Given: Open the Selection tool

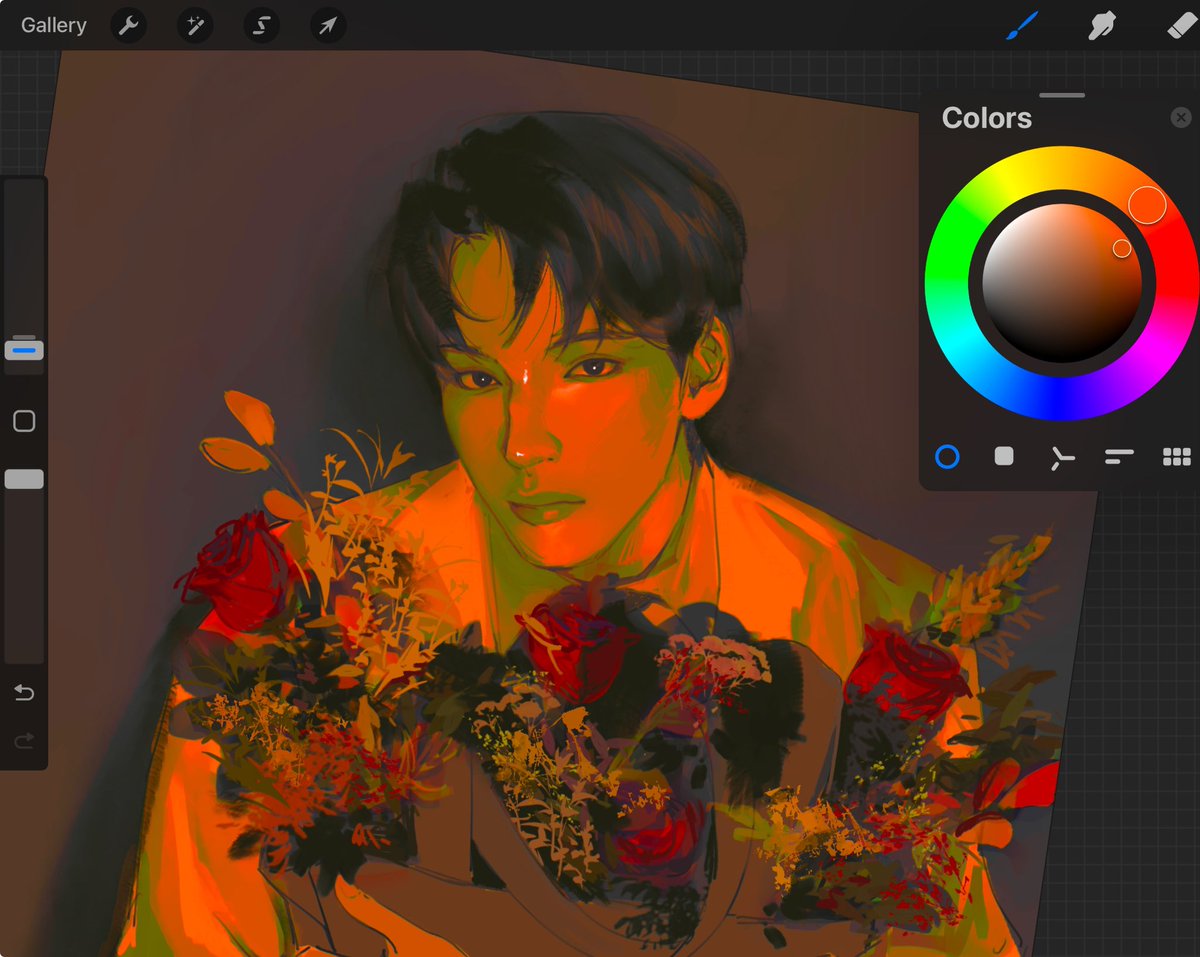Looking at the screenshot, I should (261, 25).
